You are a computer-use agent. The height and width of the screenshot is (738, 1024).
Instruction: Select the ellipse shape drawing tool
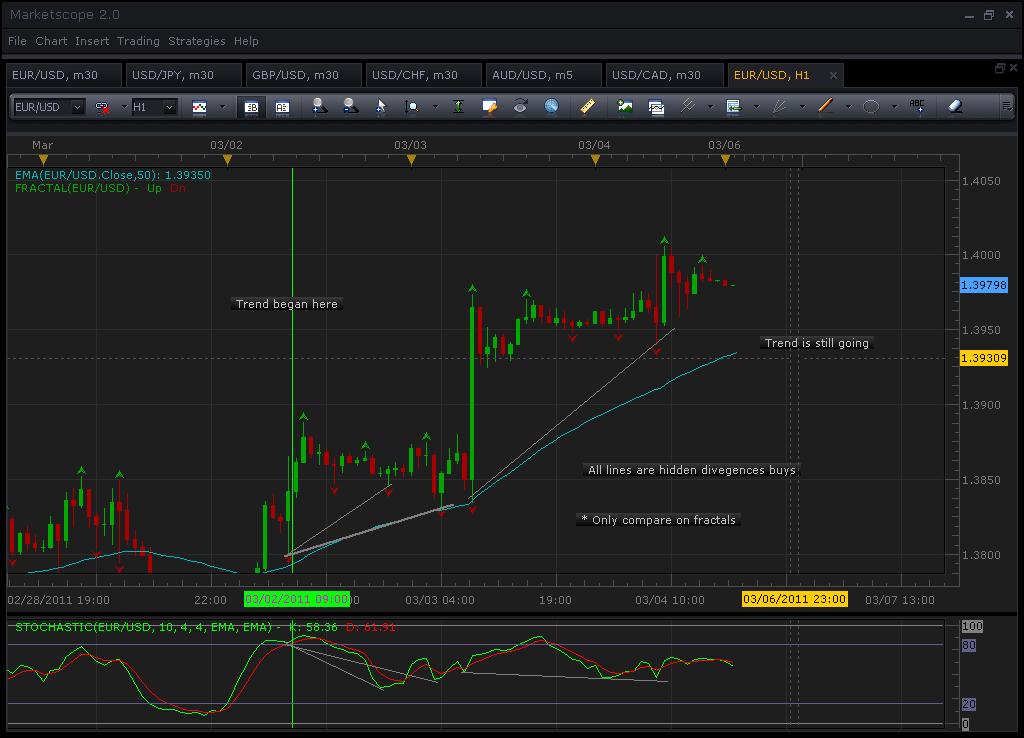click(x=871, y=106)
